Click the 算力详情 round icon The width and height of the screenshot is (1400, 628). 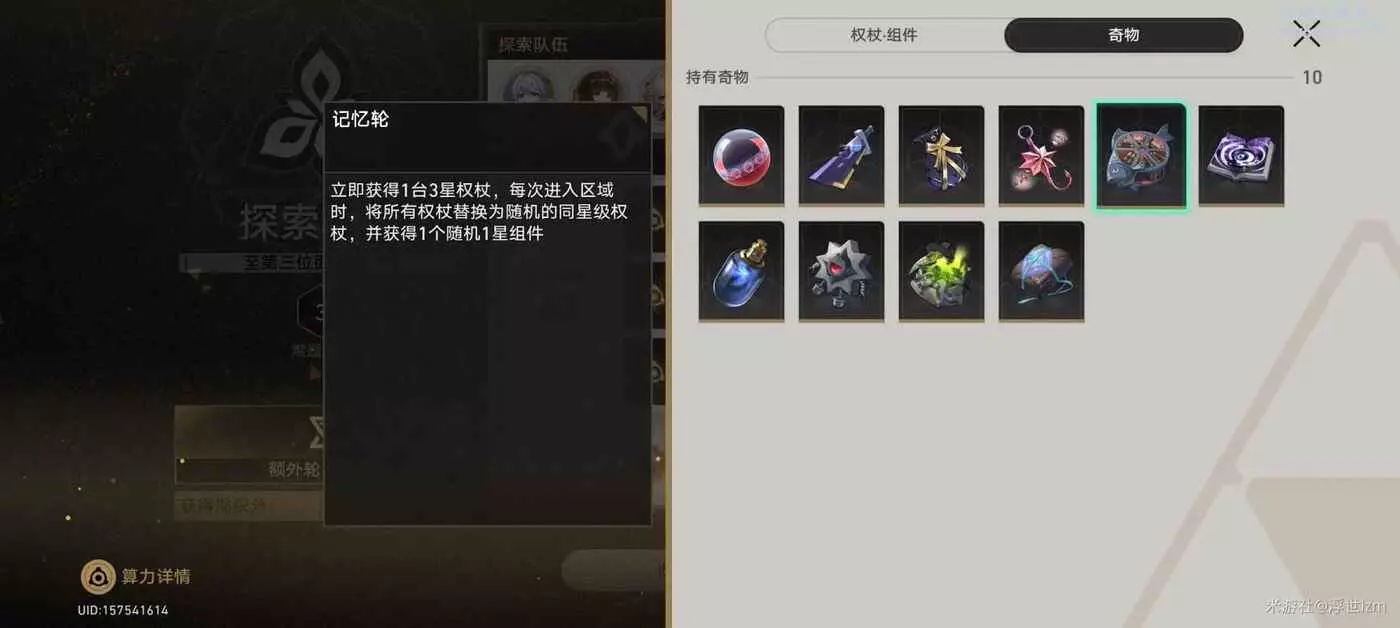point(97,576)
